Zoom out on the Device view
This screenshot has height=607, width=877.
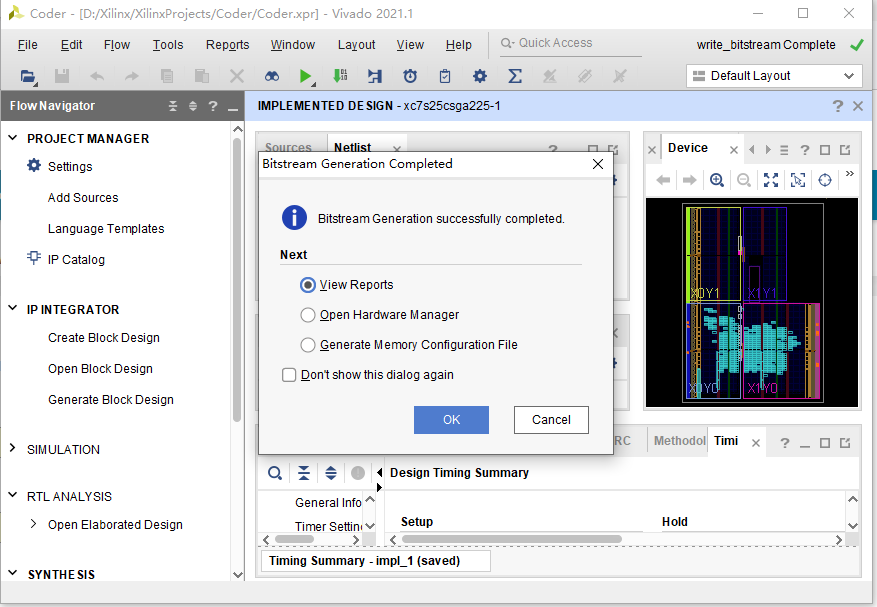pyautogui.click(x=743, y=180)
